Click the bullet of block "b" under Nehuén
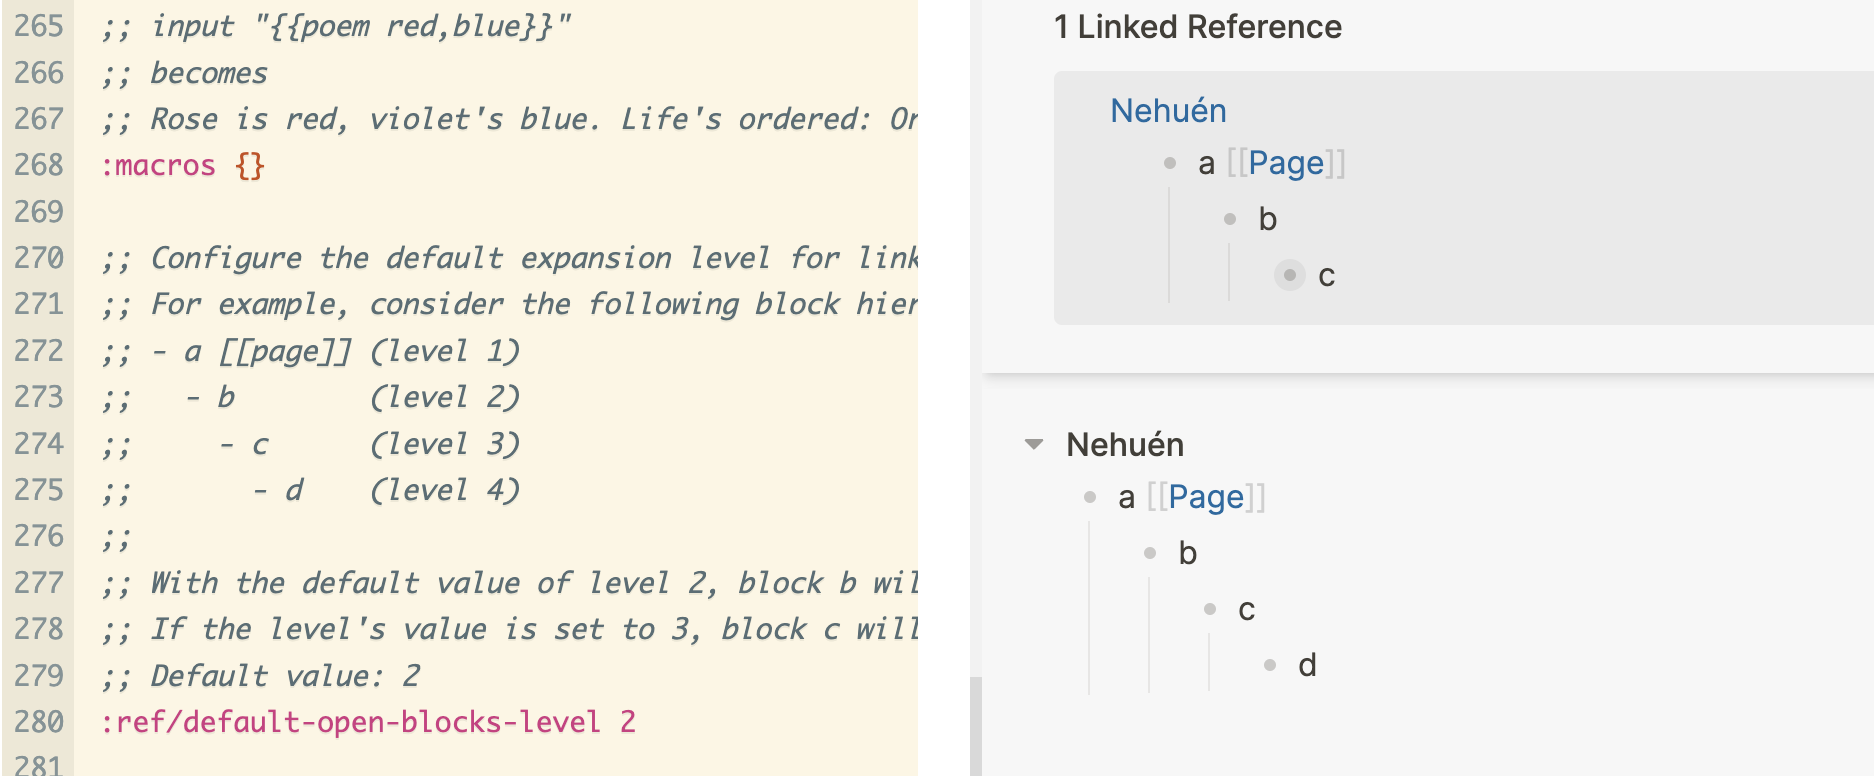 [1148, 553]
